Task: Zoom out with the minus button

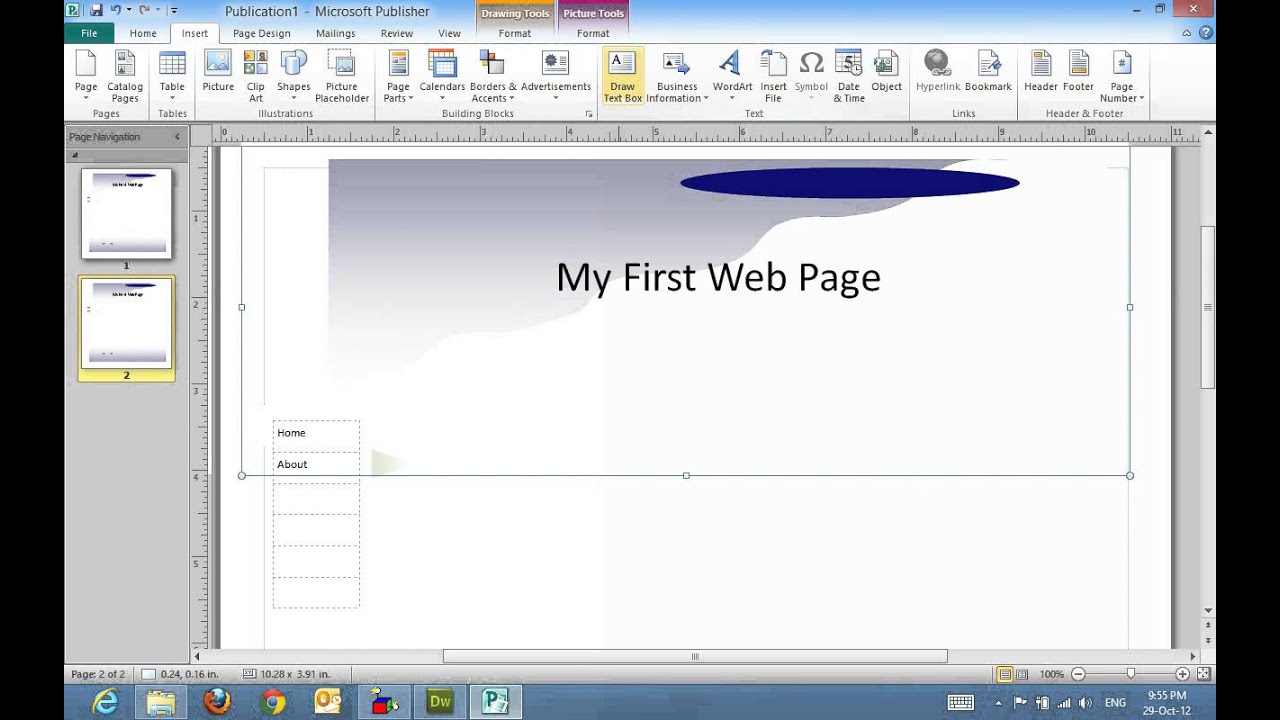Action: (x=1078, y=674)
